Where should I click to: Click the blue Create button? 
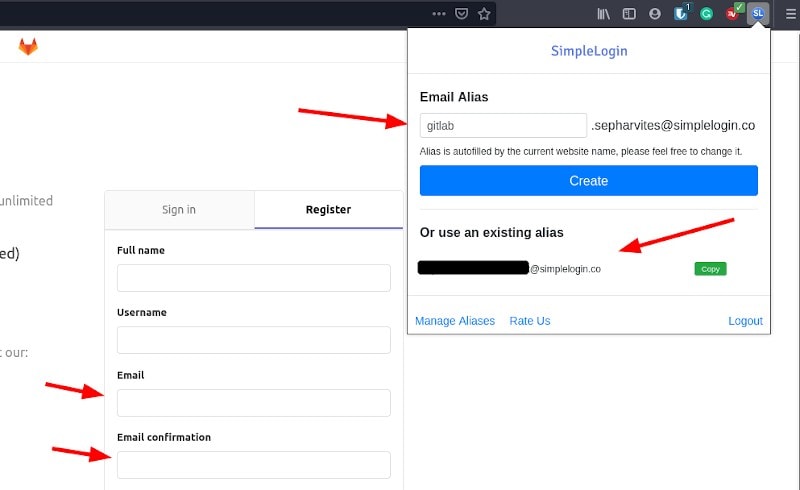(589, 180)
